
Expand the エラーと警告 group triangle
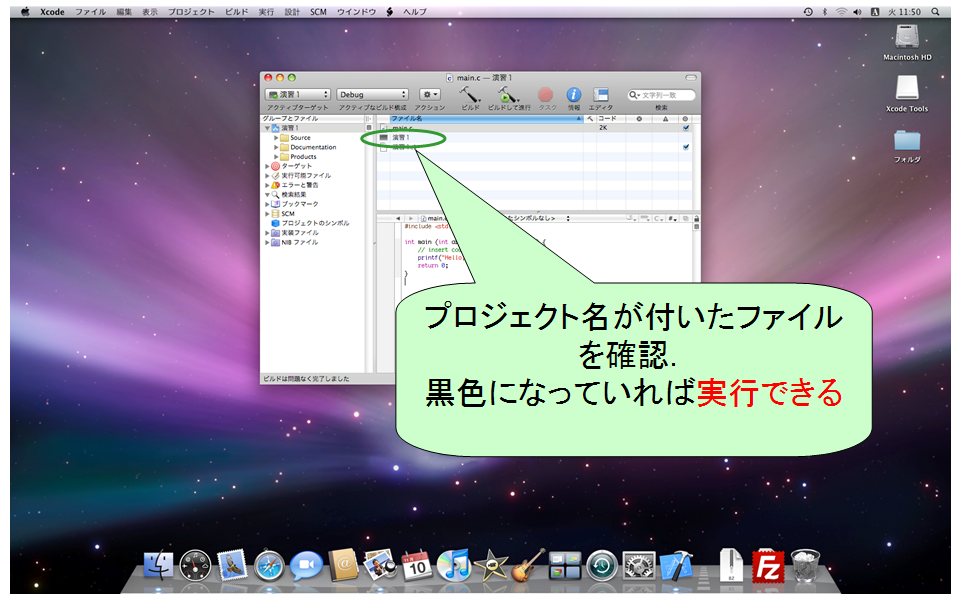267,185
